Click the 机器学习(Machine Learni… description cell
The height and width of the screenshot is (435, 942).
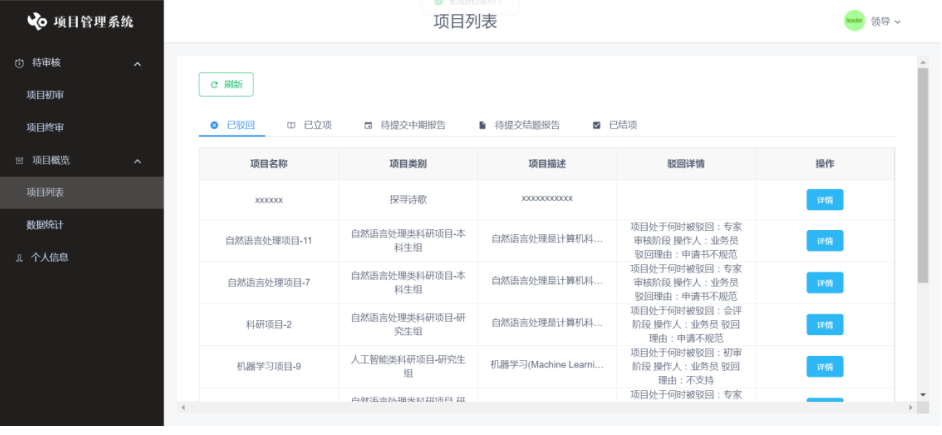(x=547, y=367)
